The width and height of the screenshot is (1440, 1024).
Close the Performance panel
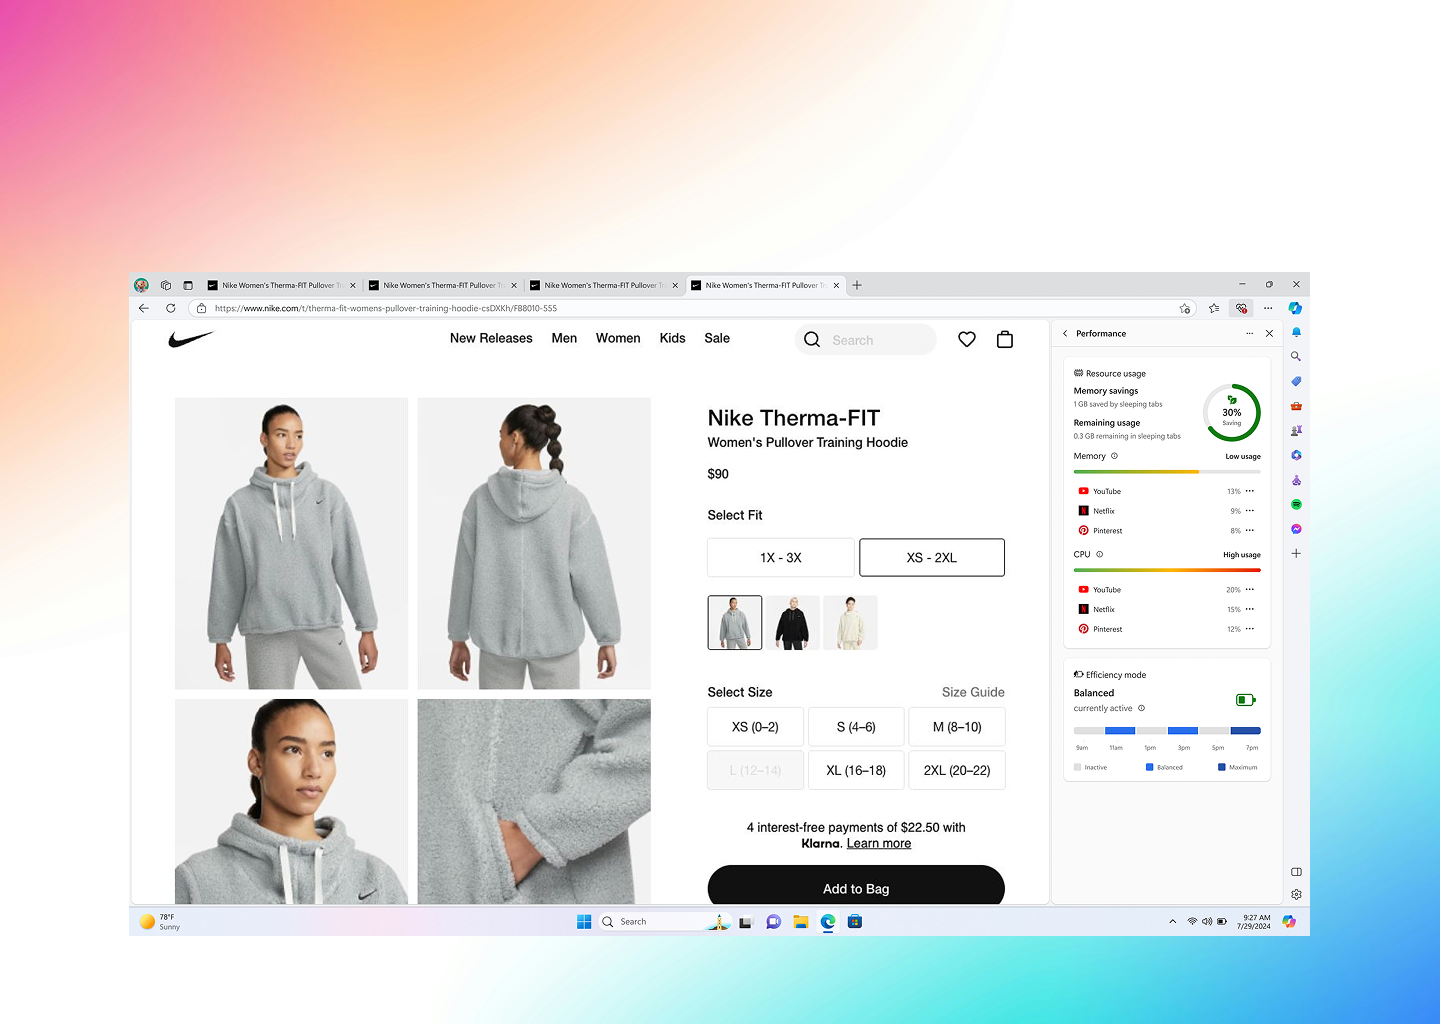coord(1269,334)
